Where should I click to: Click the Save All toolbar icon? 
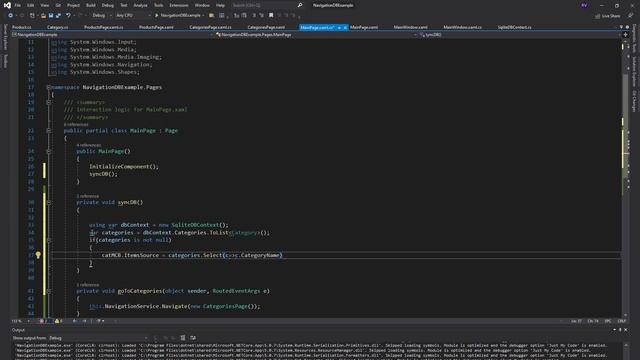click(x=58, y=16)
